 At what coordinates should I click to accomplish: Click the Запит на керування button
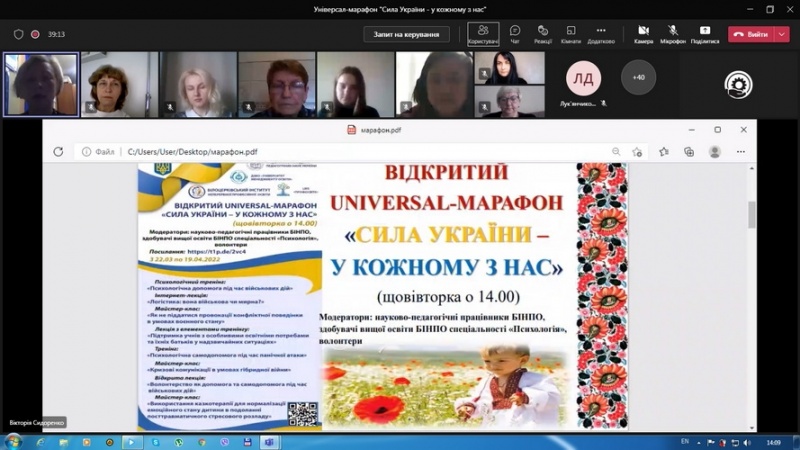(x=406, y=34)
